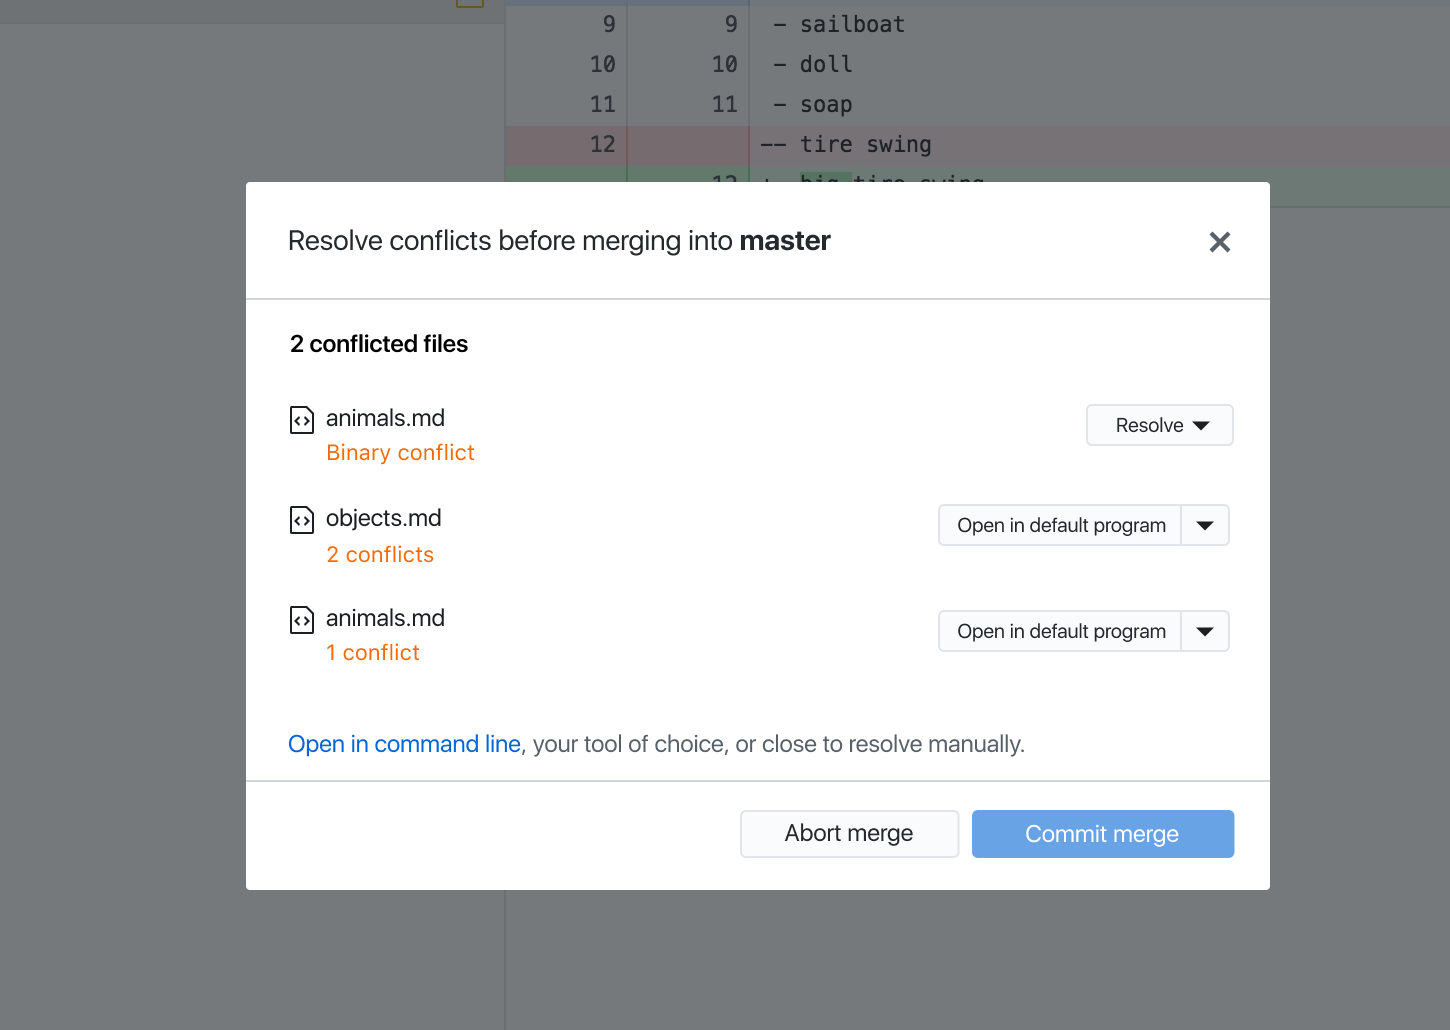
Task: Click the file icon beside animals.md with 1 conflict
Action: (301, 620)
